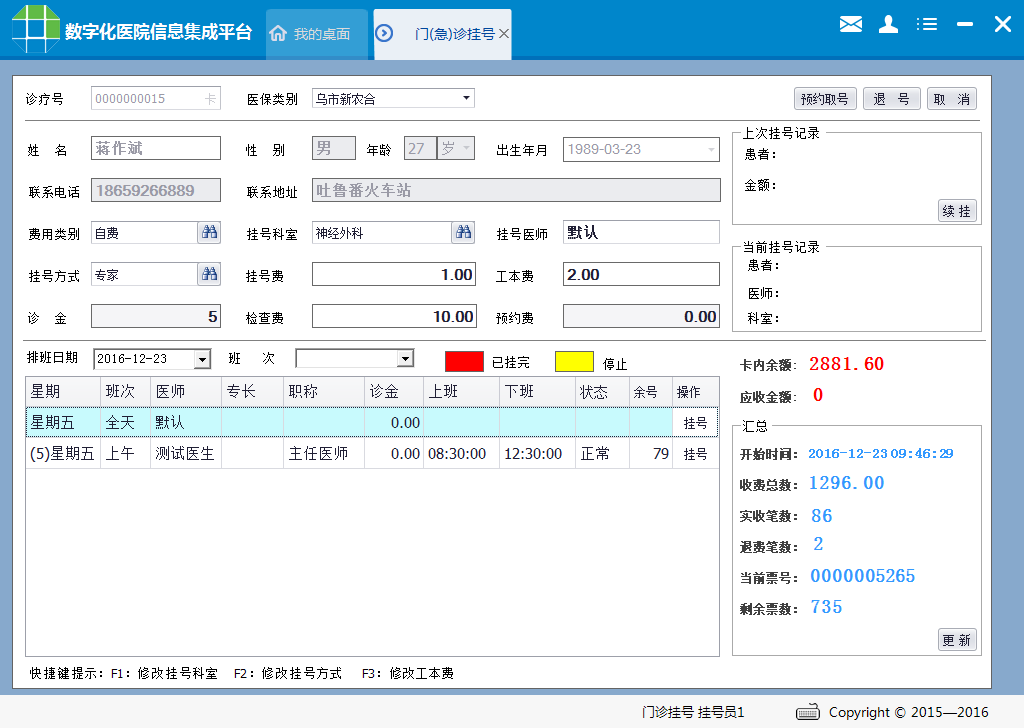Open the 排班日期 date dropdown
Image resolution: width=1024 pixels, height=728 pixels.
(x=200, y=359)
